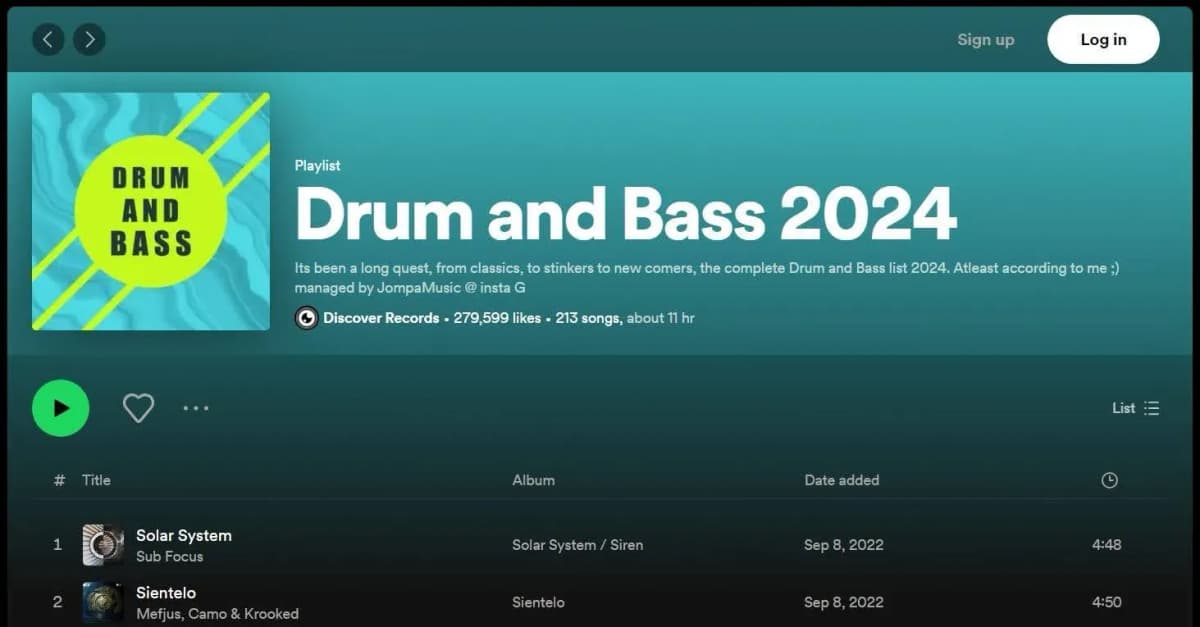Click the Date added column header
Screen dimensions: 1200x627
click(842, 480)
